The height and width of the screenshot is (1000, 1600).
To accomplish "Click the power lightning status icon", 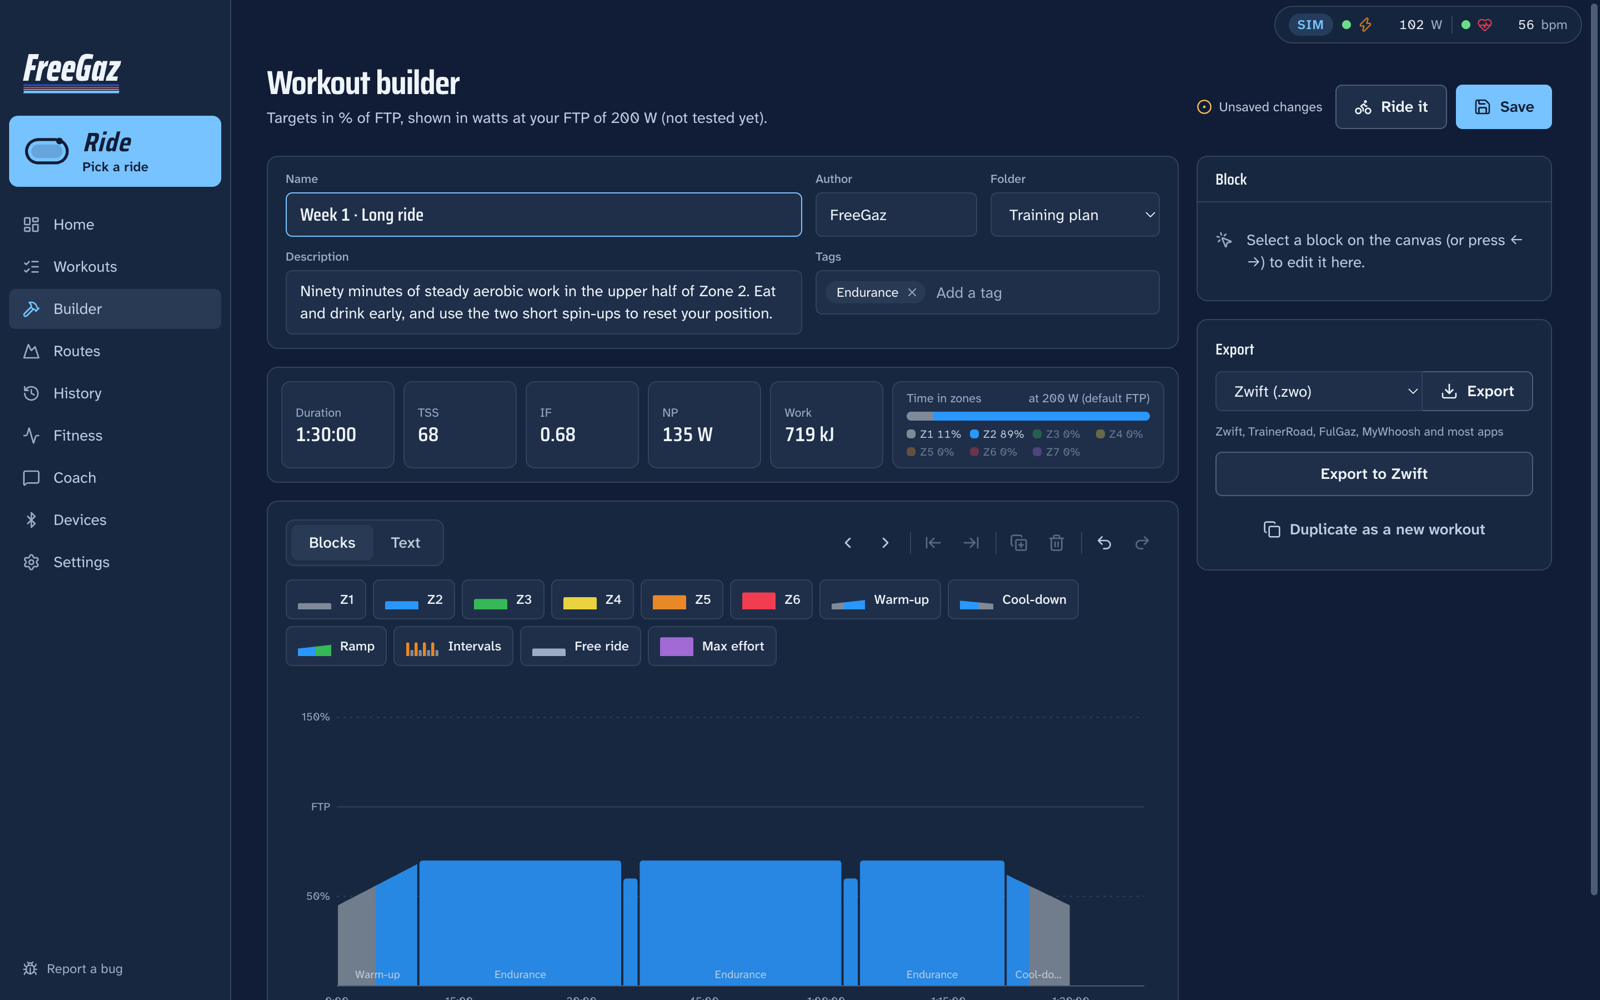I will 1365,25.
